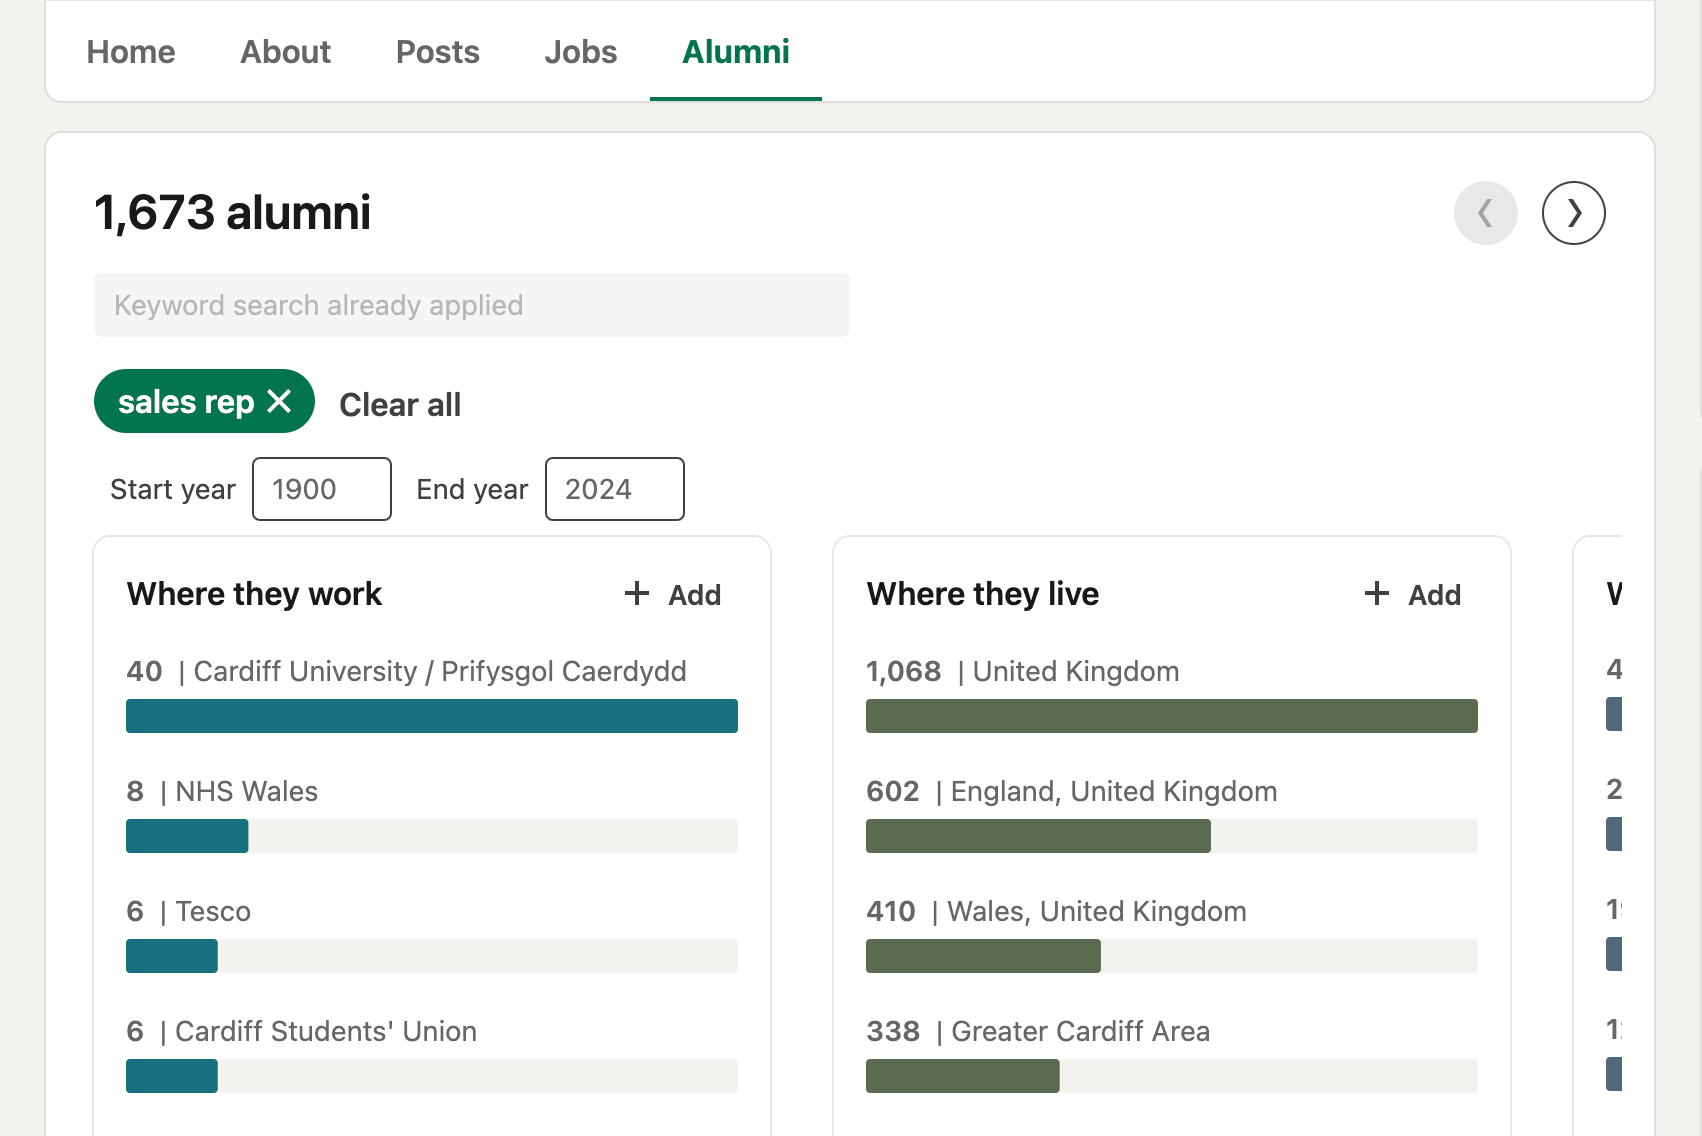Click the Where they live heading
The image size is (1702, 1136).
coord(983,594)
